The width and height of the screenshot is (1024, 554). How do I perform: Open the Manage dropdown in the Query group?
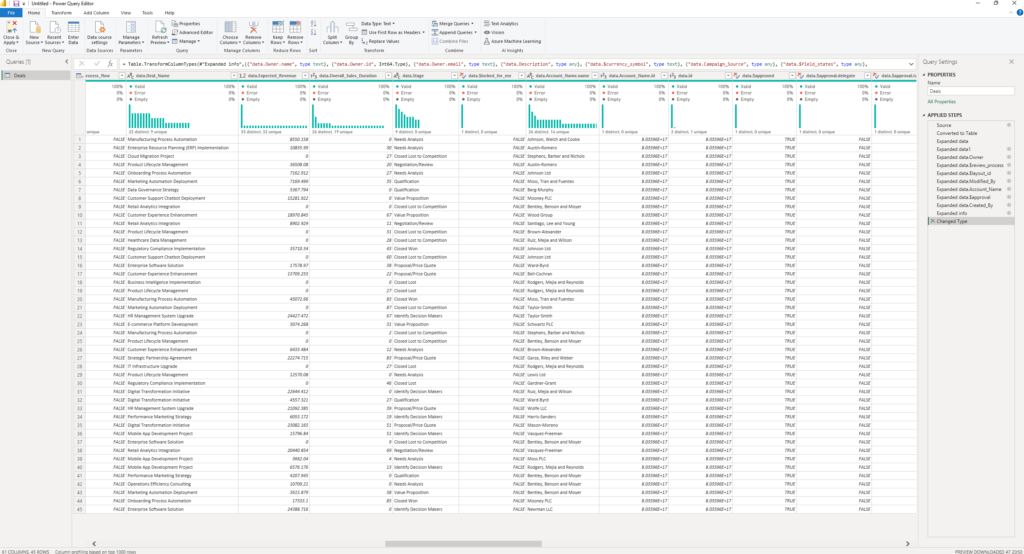186,41
